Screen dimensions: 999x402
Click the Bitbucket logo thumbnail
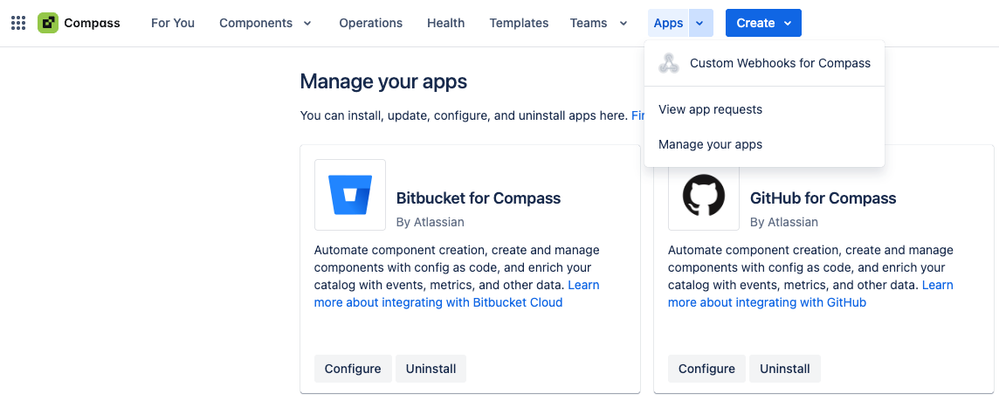(350, 195)
